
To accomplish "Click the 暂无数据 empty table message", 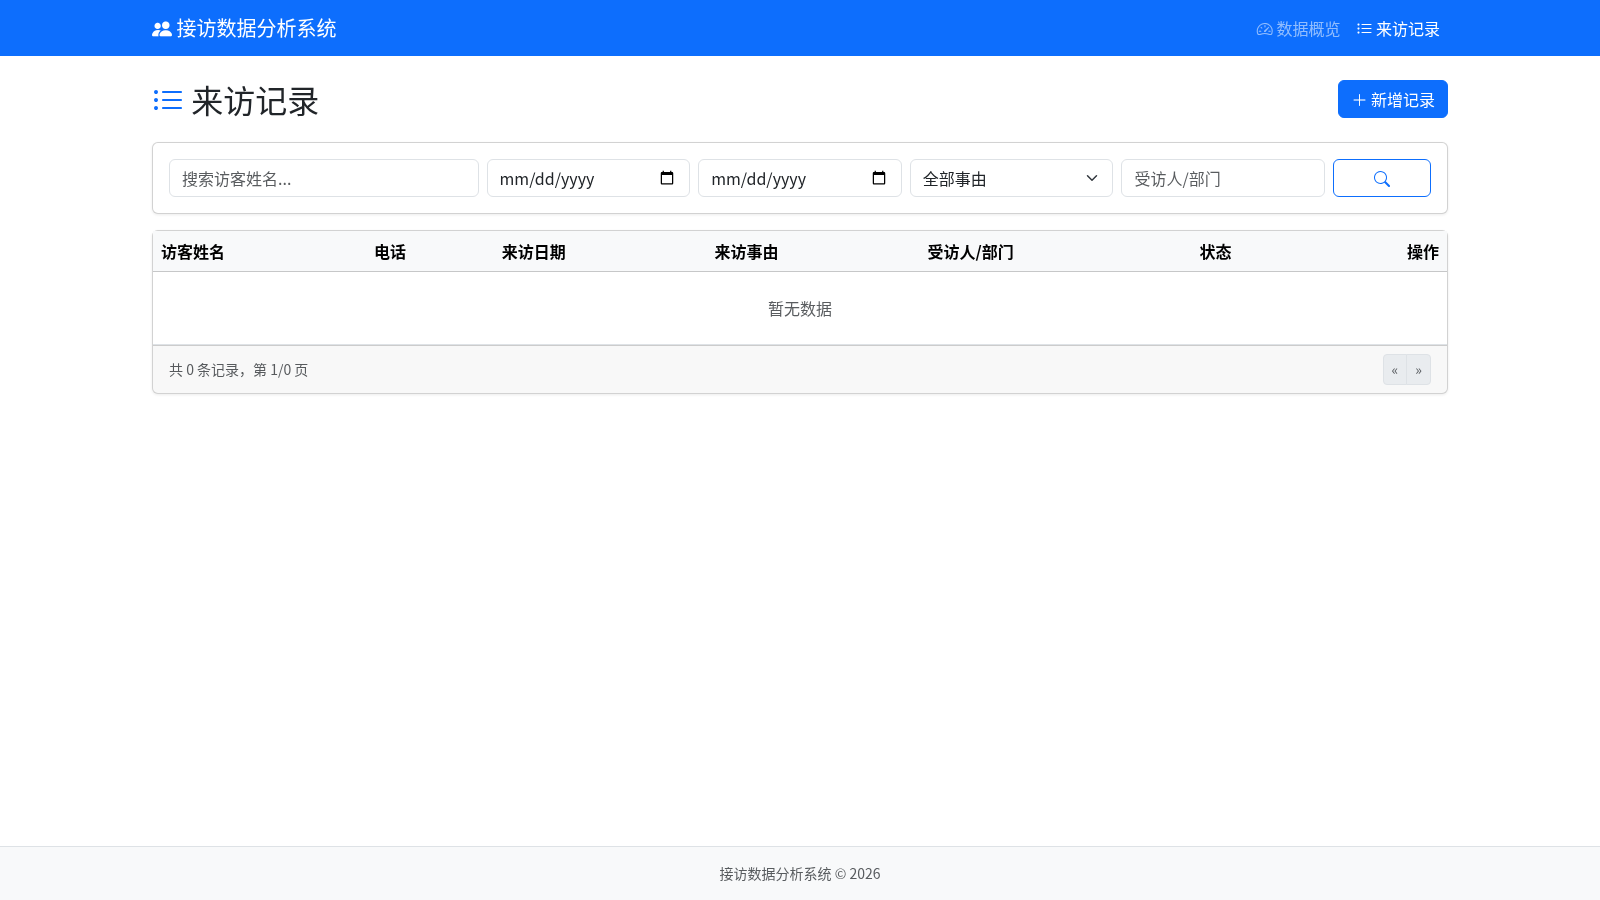I will point(800,309).
